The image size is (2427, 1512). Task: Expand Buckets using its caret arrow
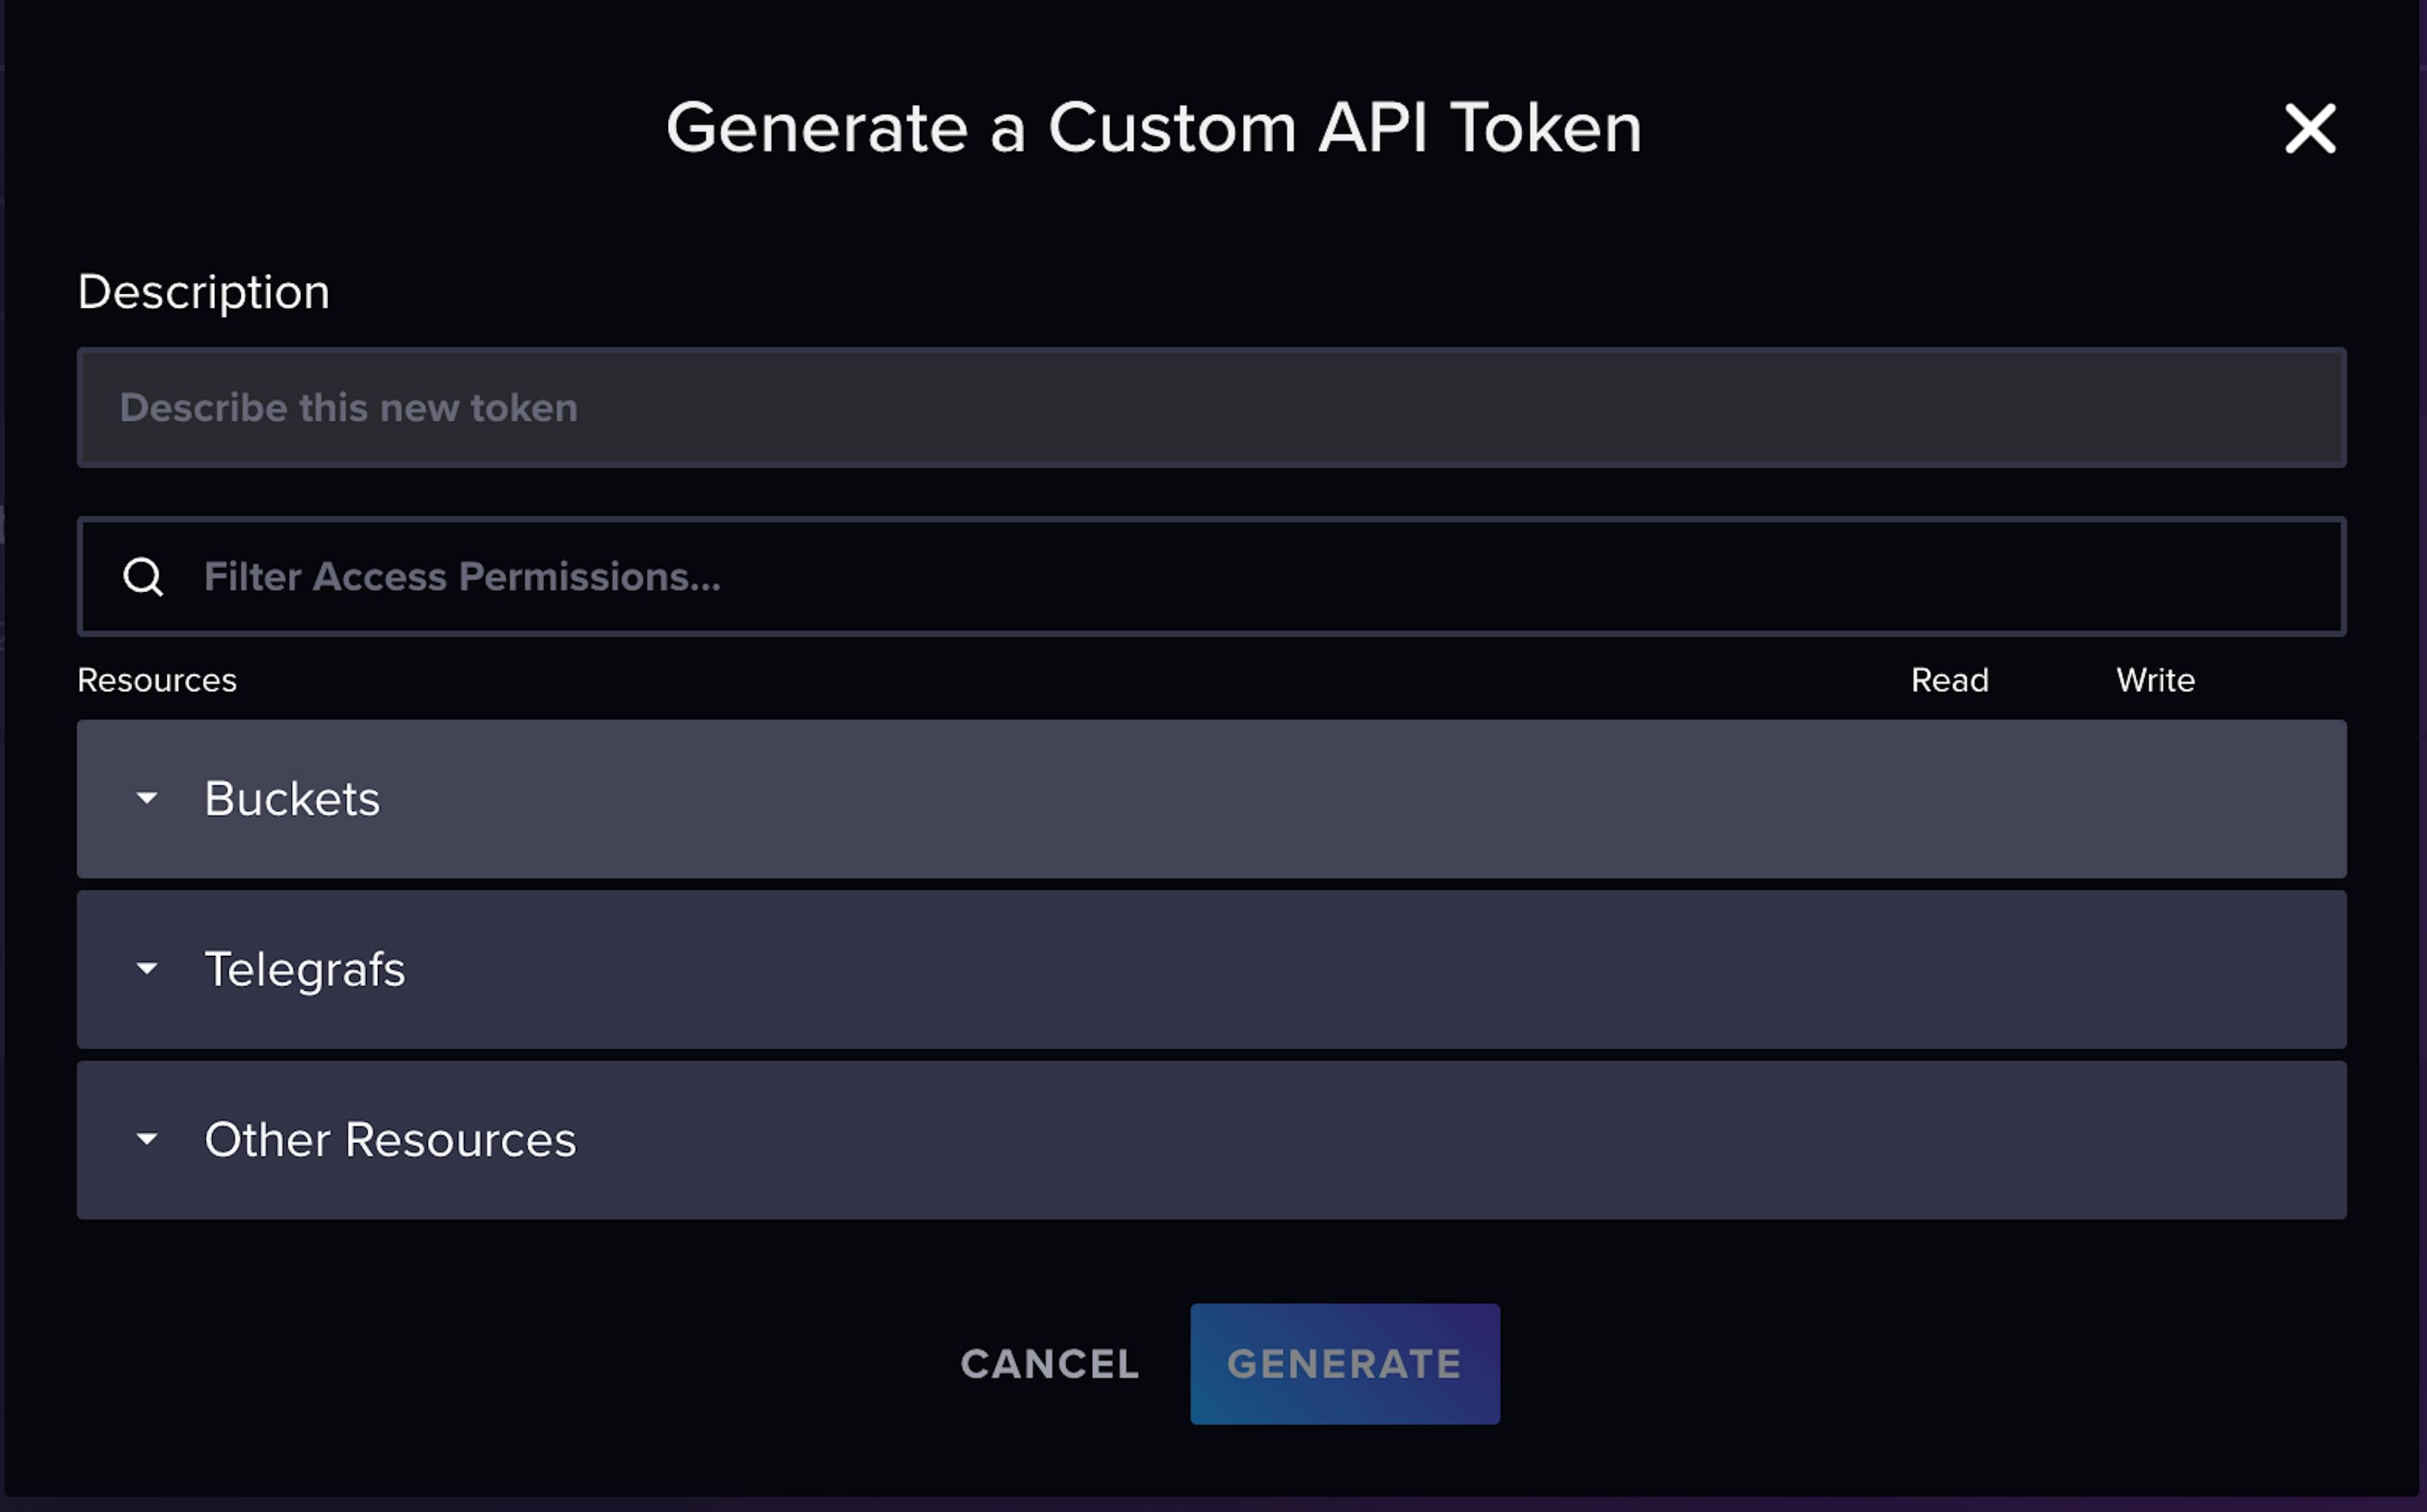tap(147, 798)
